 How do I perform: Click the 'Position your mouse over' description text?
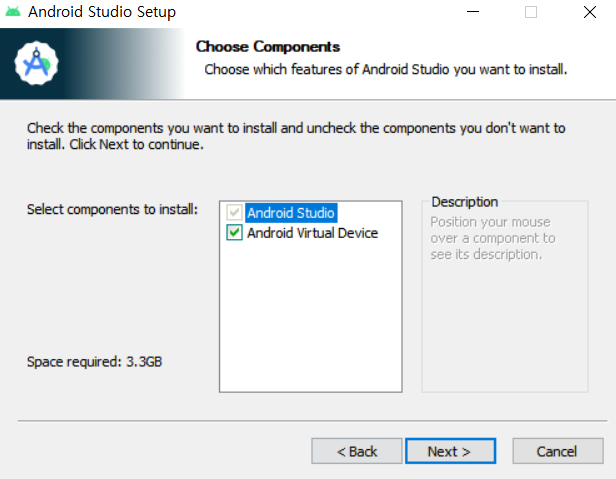pyautogui.click(x=493, y=238)
